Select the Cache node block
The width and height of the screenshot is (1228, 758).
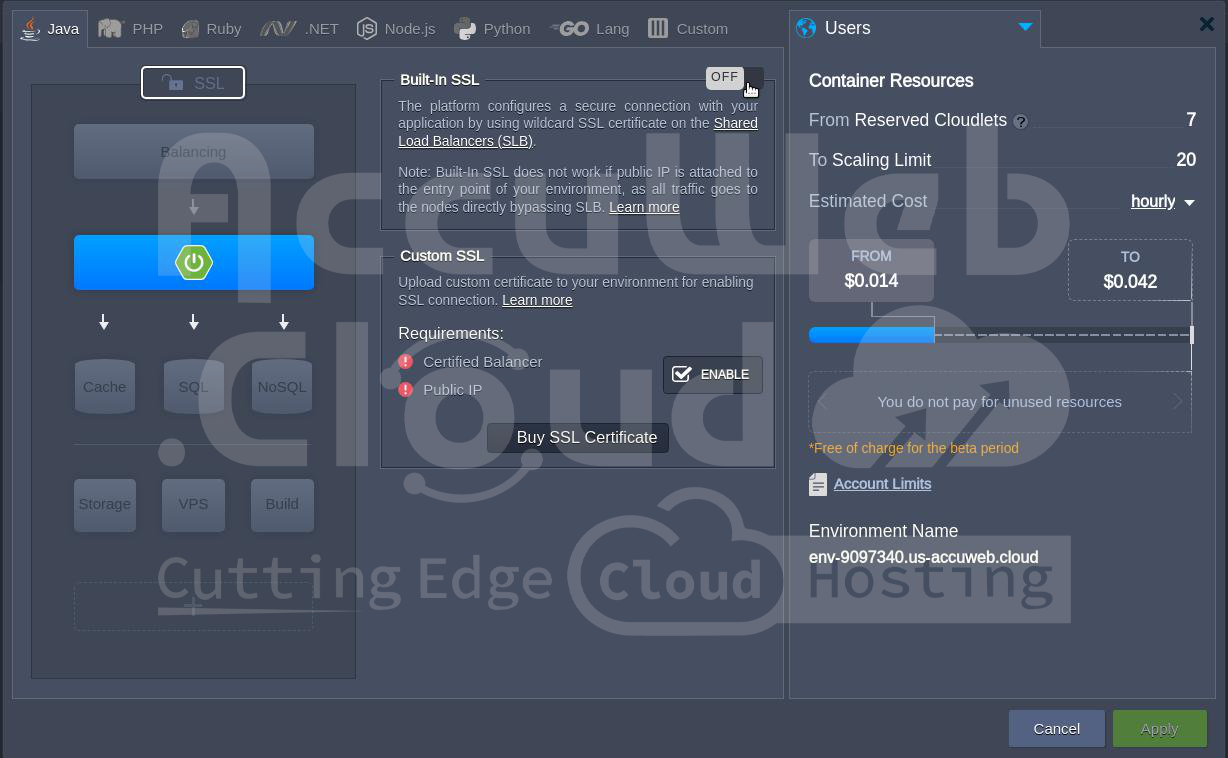pos(105,387)
